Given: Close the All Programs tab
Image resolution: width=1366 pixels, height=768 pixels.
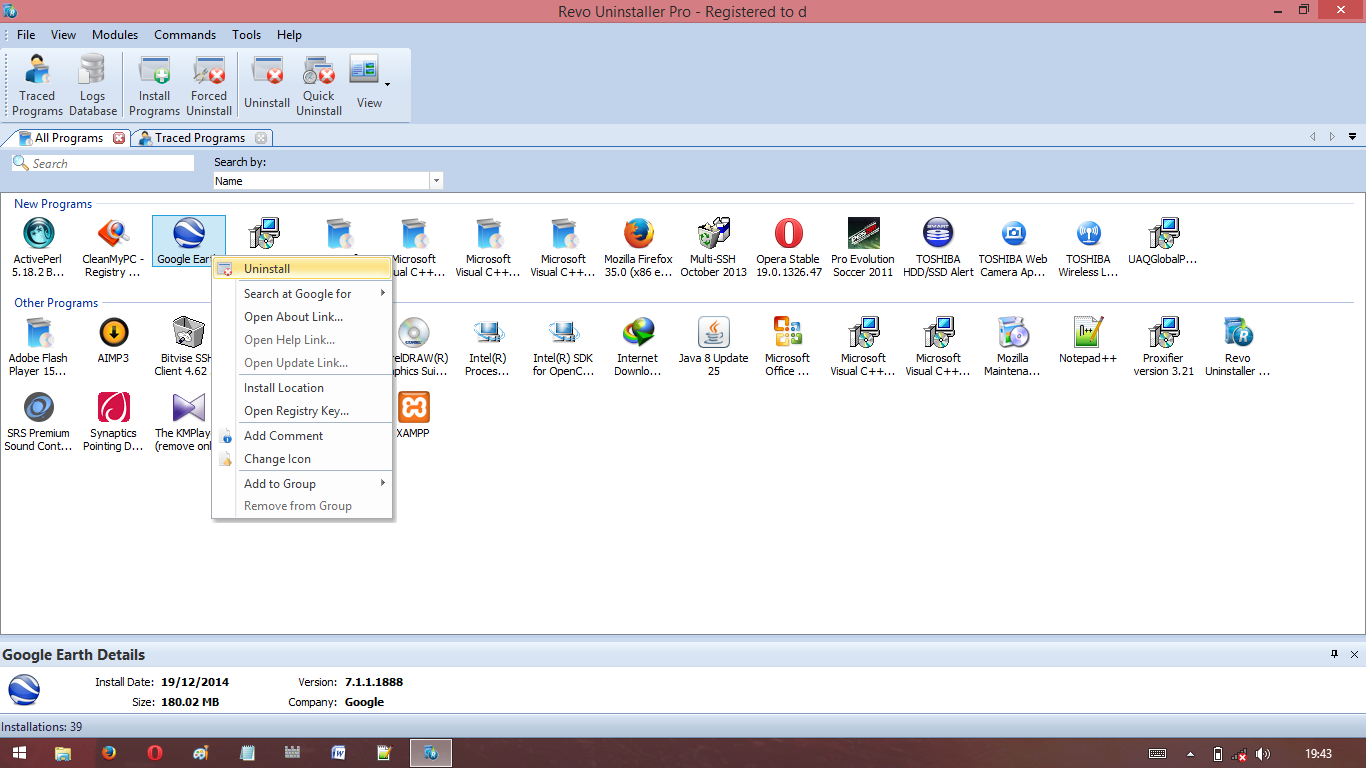Looking at the screenshot, I should [119, 138].
